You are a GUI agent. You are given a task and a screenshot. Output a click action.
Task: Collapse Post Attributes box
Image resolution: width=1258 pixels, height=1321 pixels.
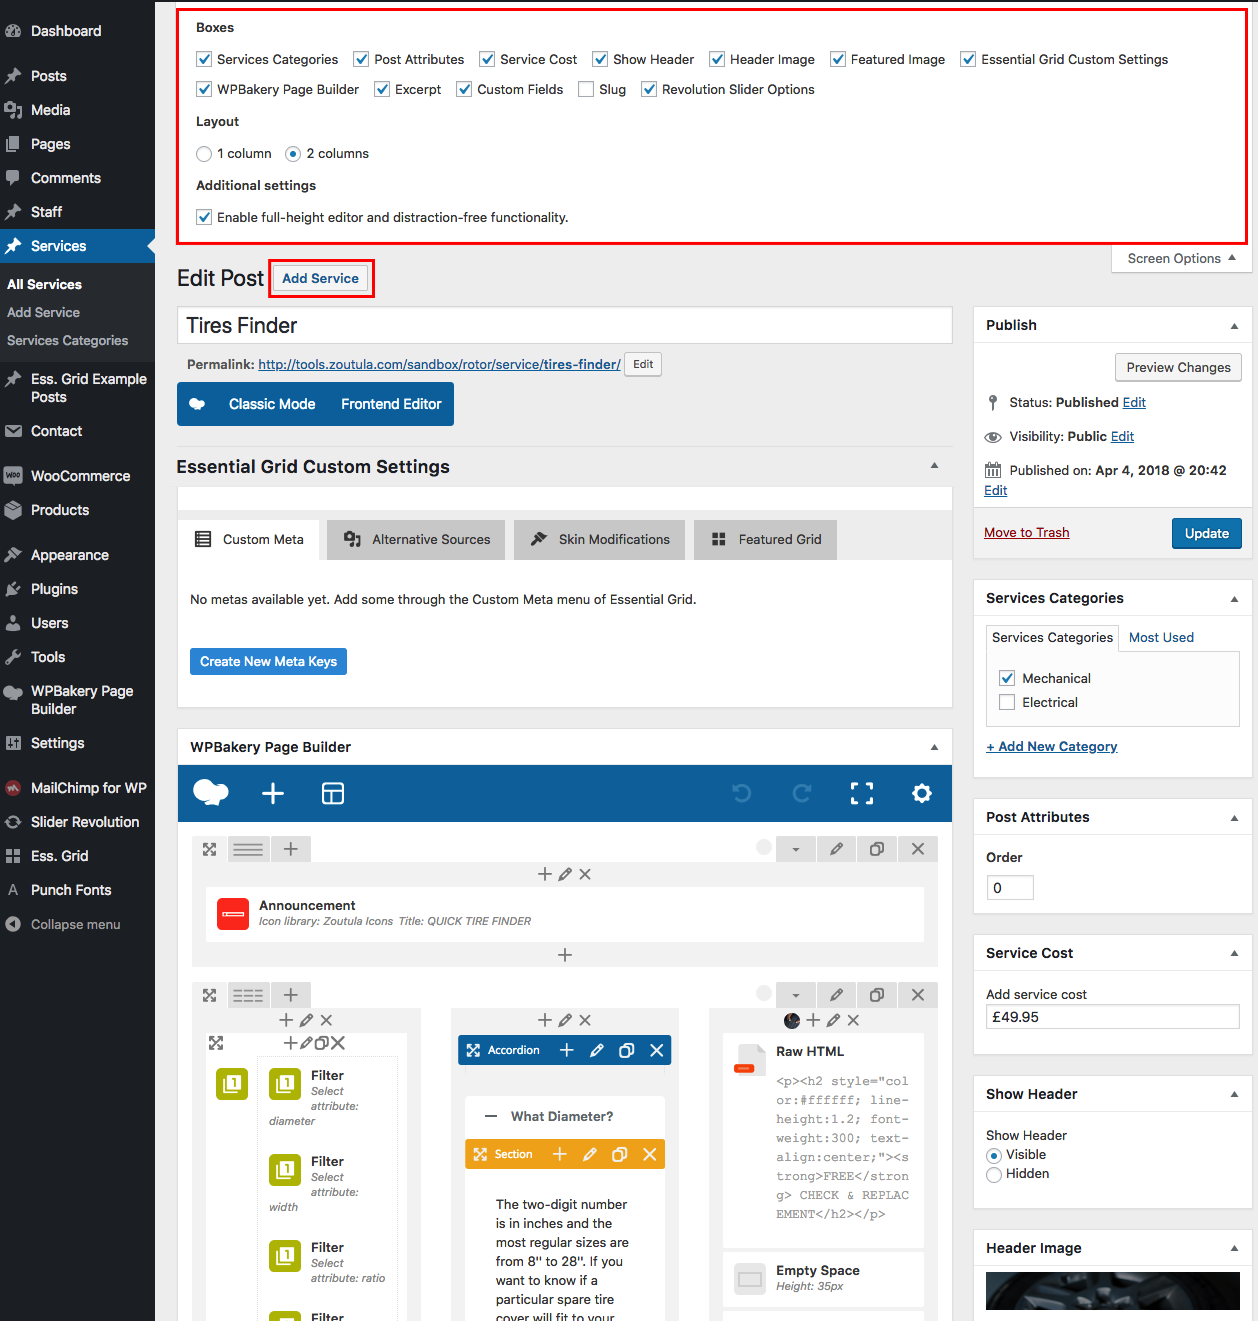1234,818
